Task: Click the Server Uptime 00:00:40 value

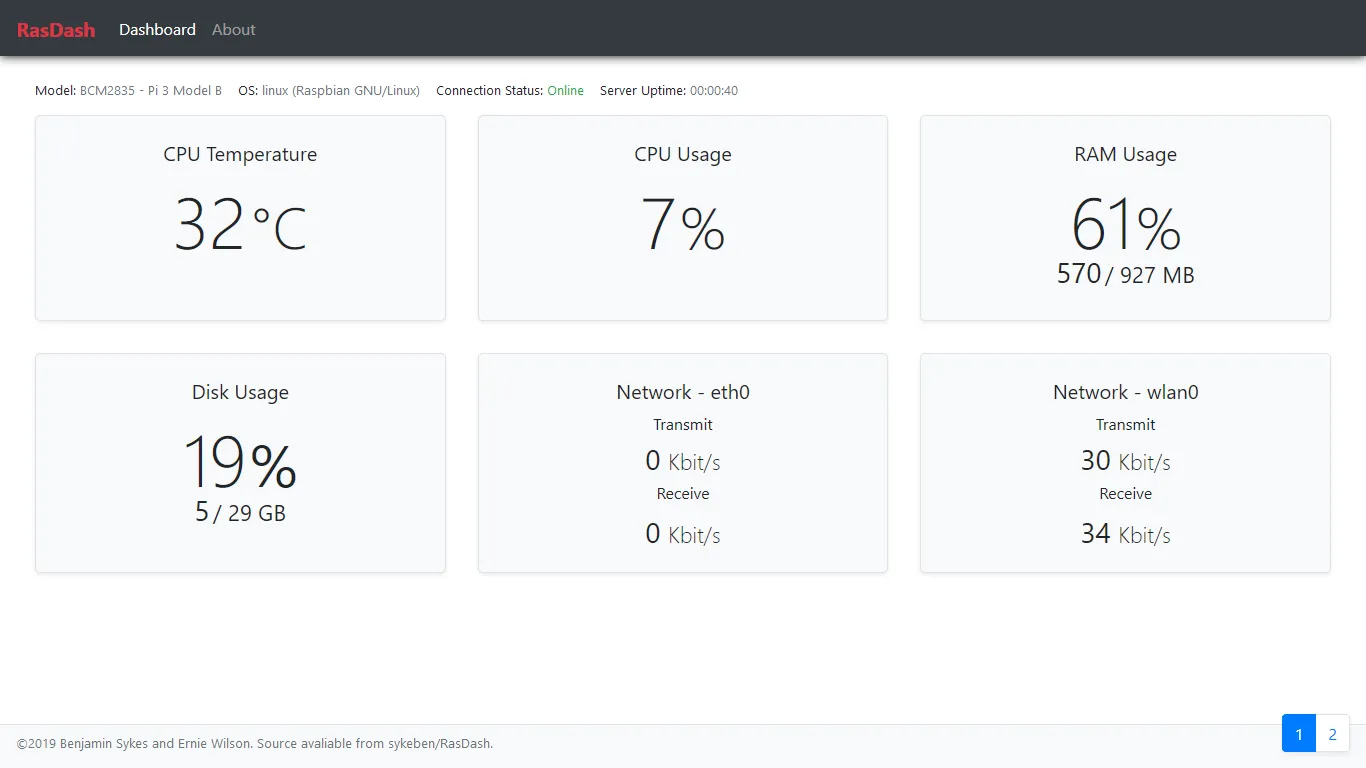Action: pyautogui.click(x=714, y=91)
